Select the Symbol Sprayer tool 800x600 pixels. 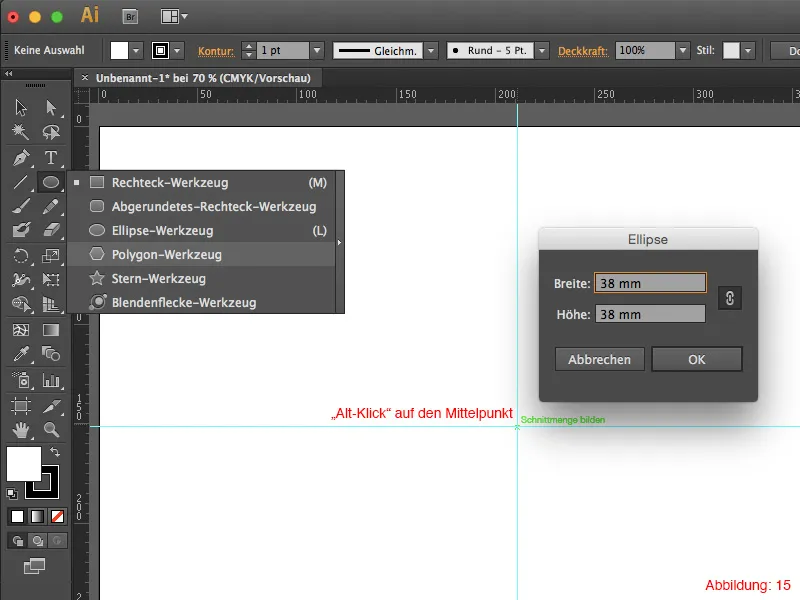21,380
